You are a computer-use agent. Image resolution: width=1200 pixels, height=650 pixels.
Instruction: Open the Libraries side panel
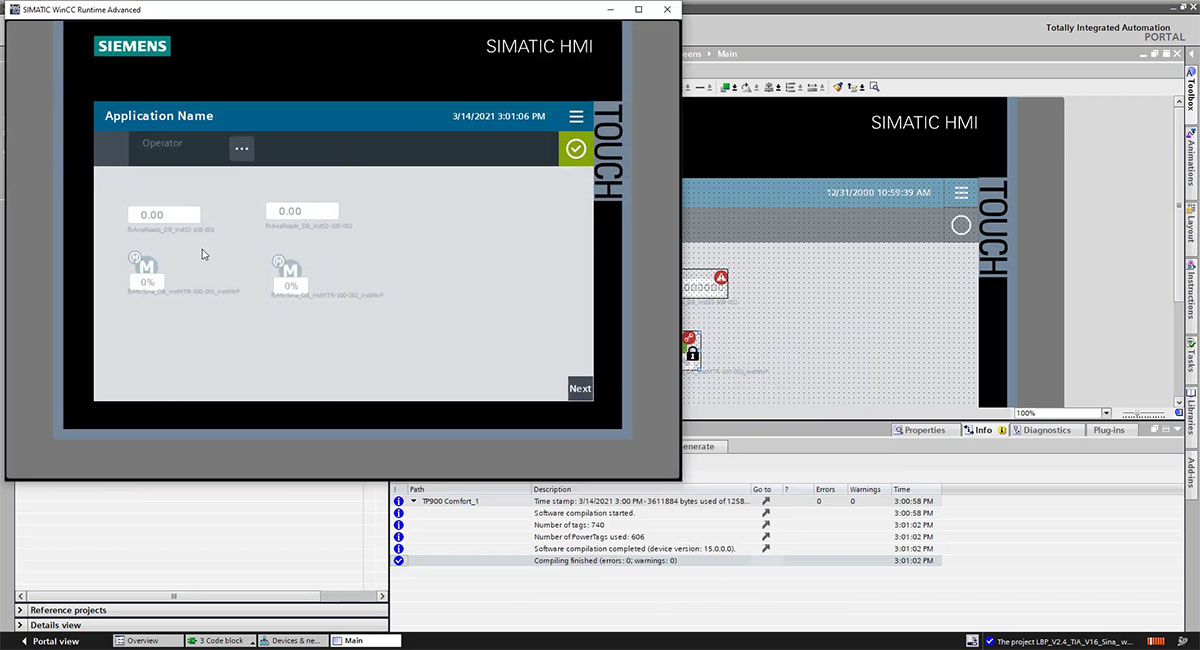(1191, 416)
